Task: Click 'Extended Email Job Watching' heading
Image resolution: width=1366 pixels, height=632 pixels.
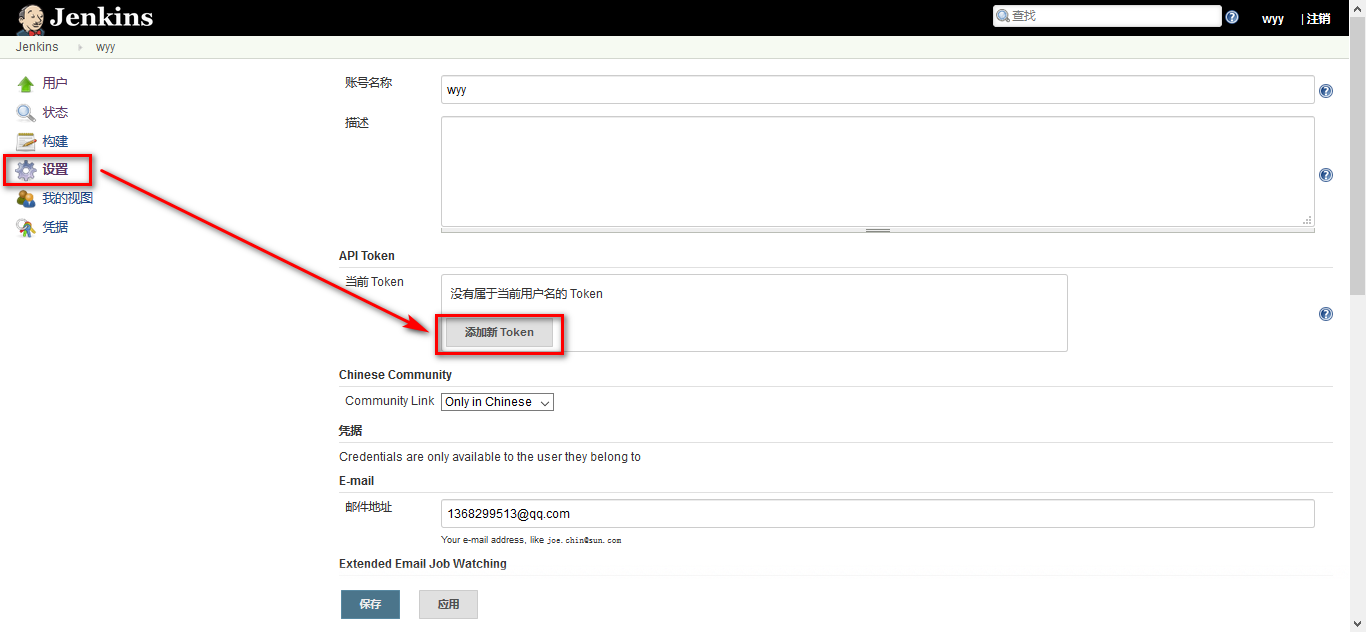Action: (x=423, y=564)
